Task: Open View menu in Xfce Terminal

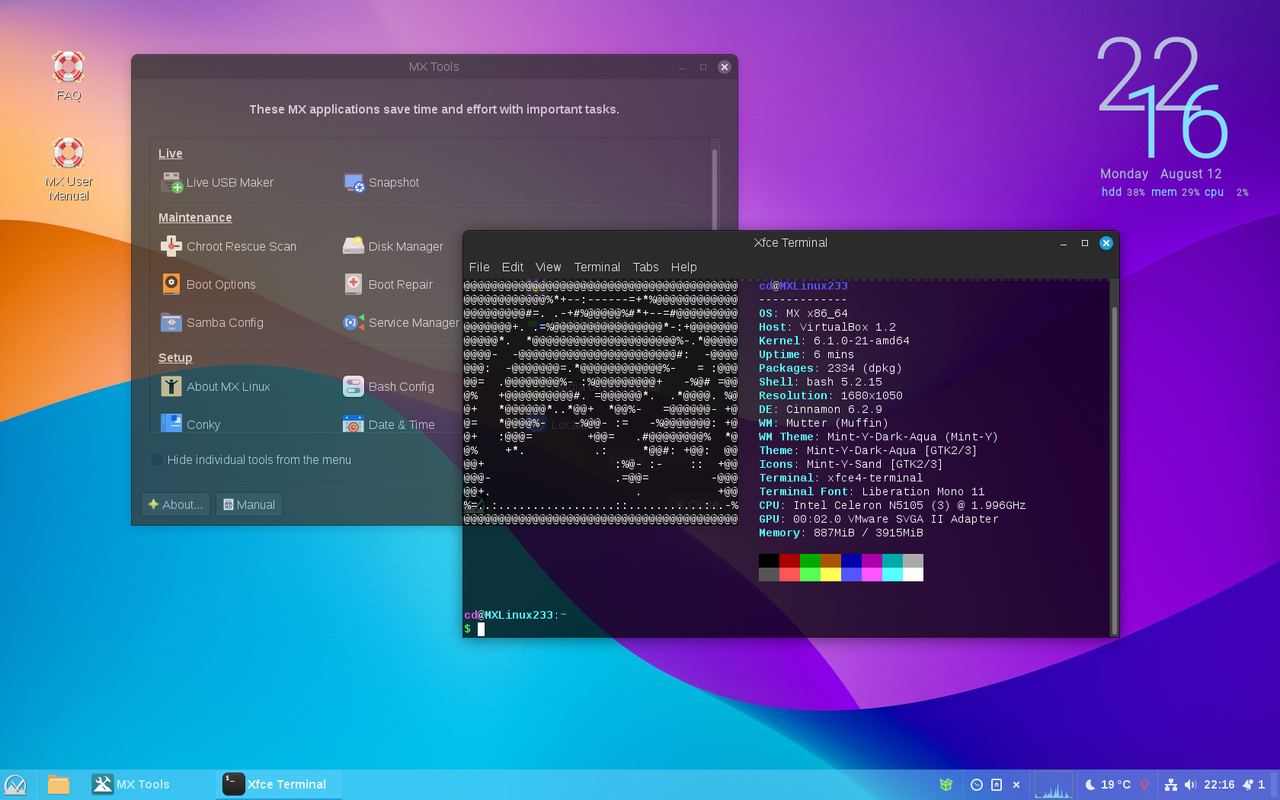Action: [548, 267]
